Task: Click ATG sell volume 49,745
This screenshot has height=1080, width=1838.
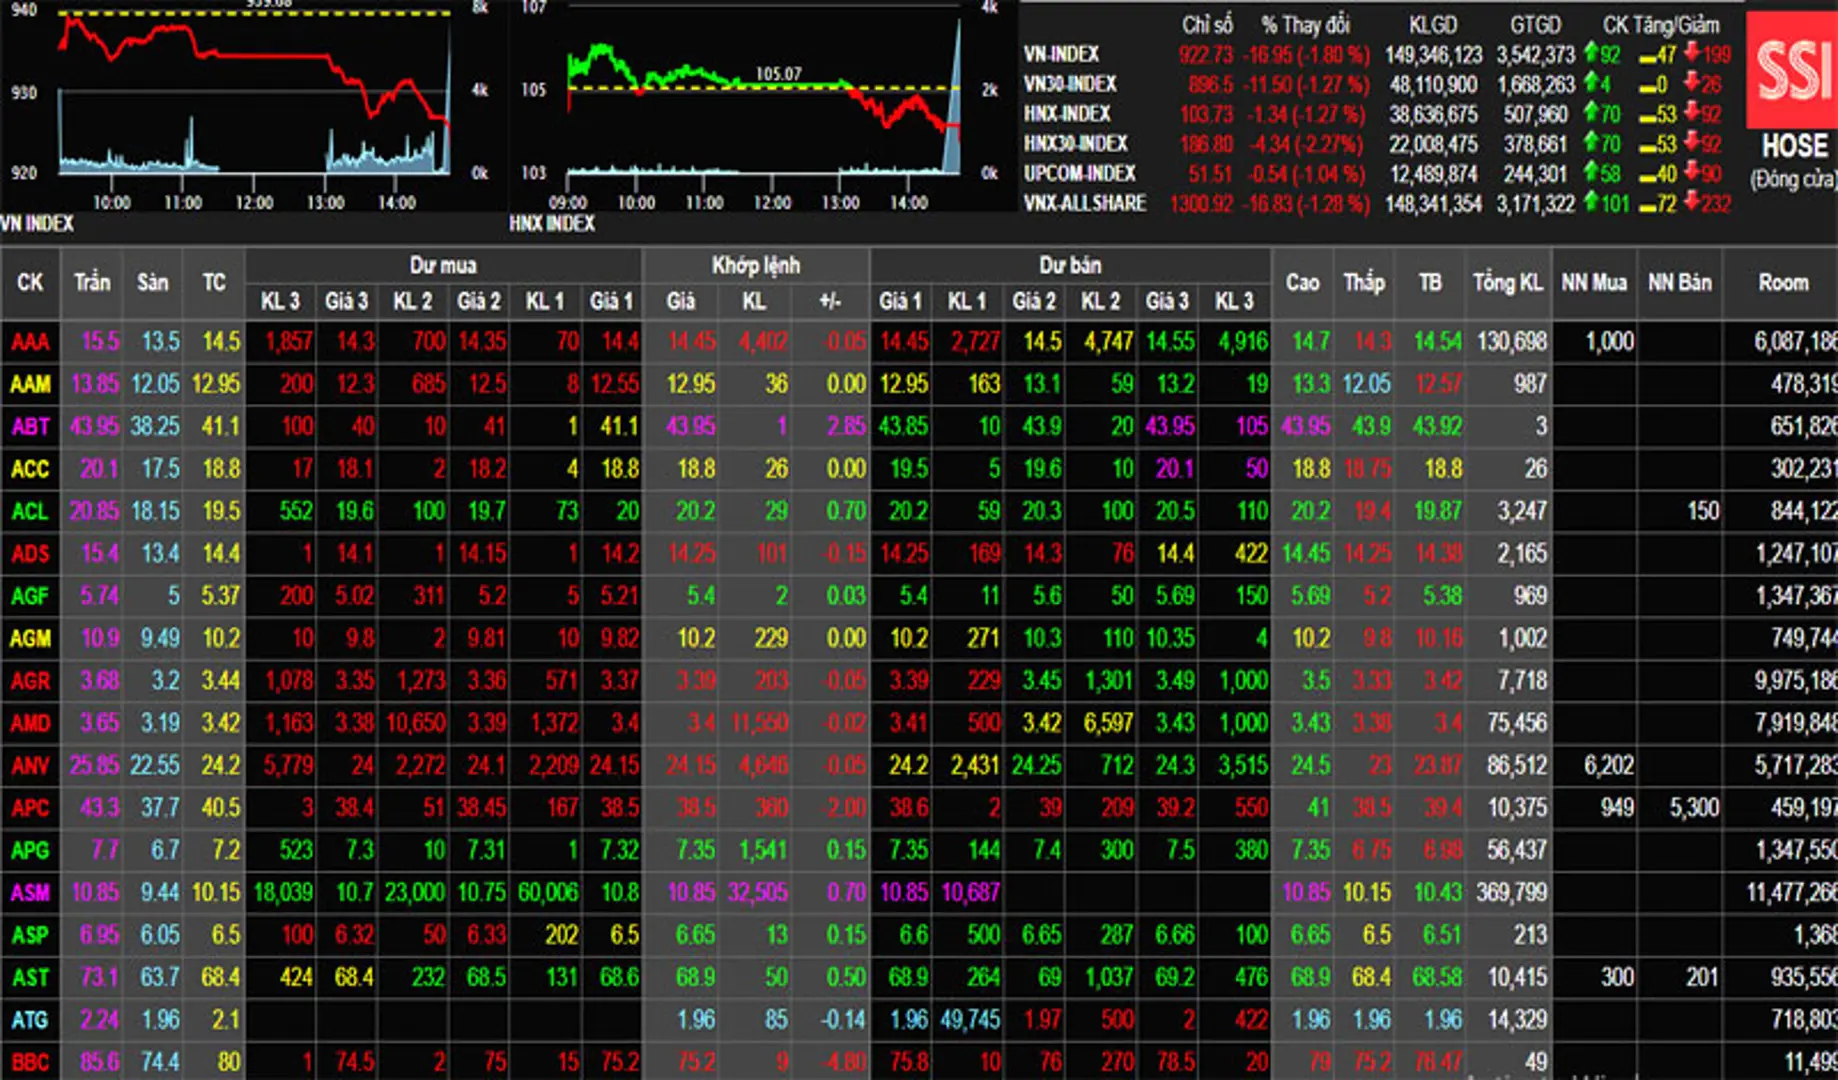Action: point(970,1020)
